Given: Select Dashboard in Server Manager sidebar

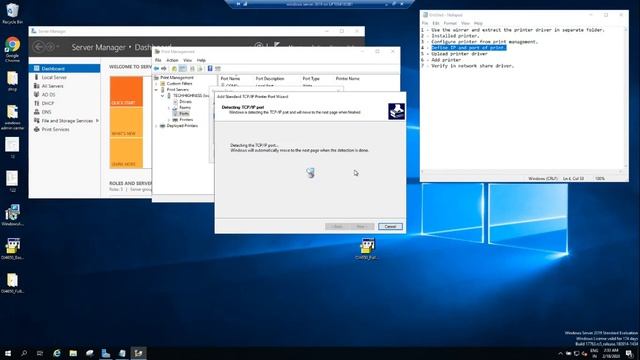Looking at the screenshot, I should pos(64,69).
